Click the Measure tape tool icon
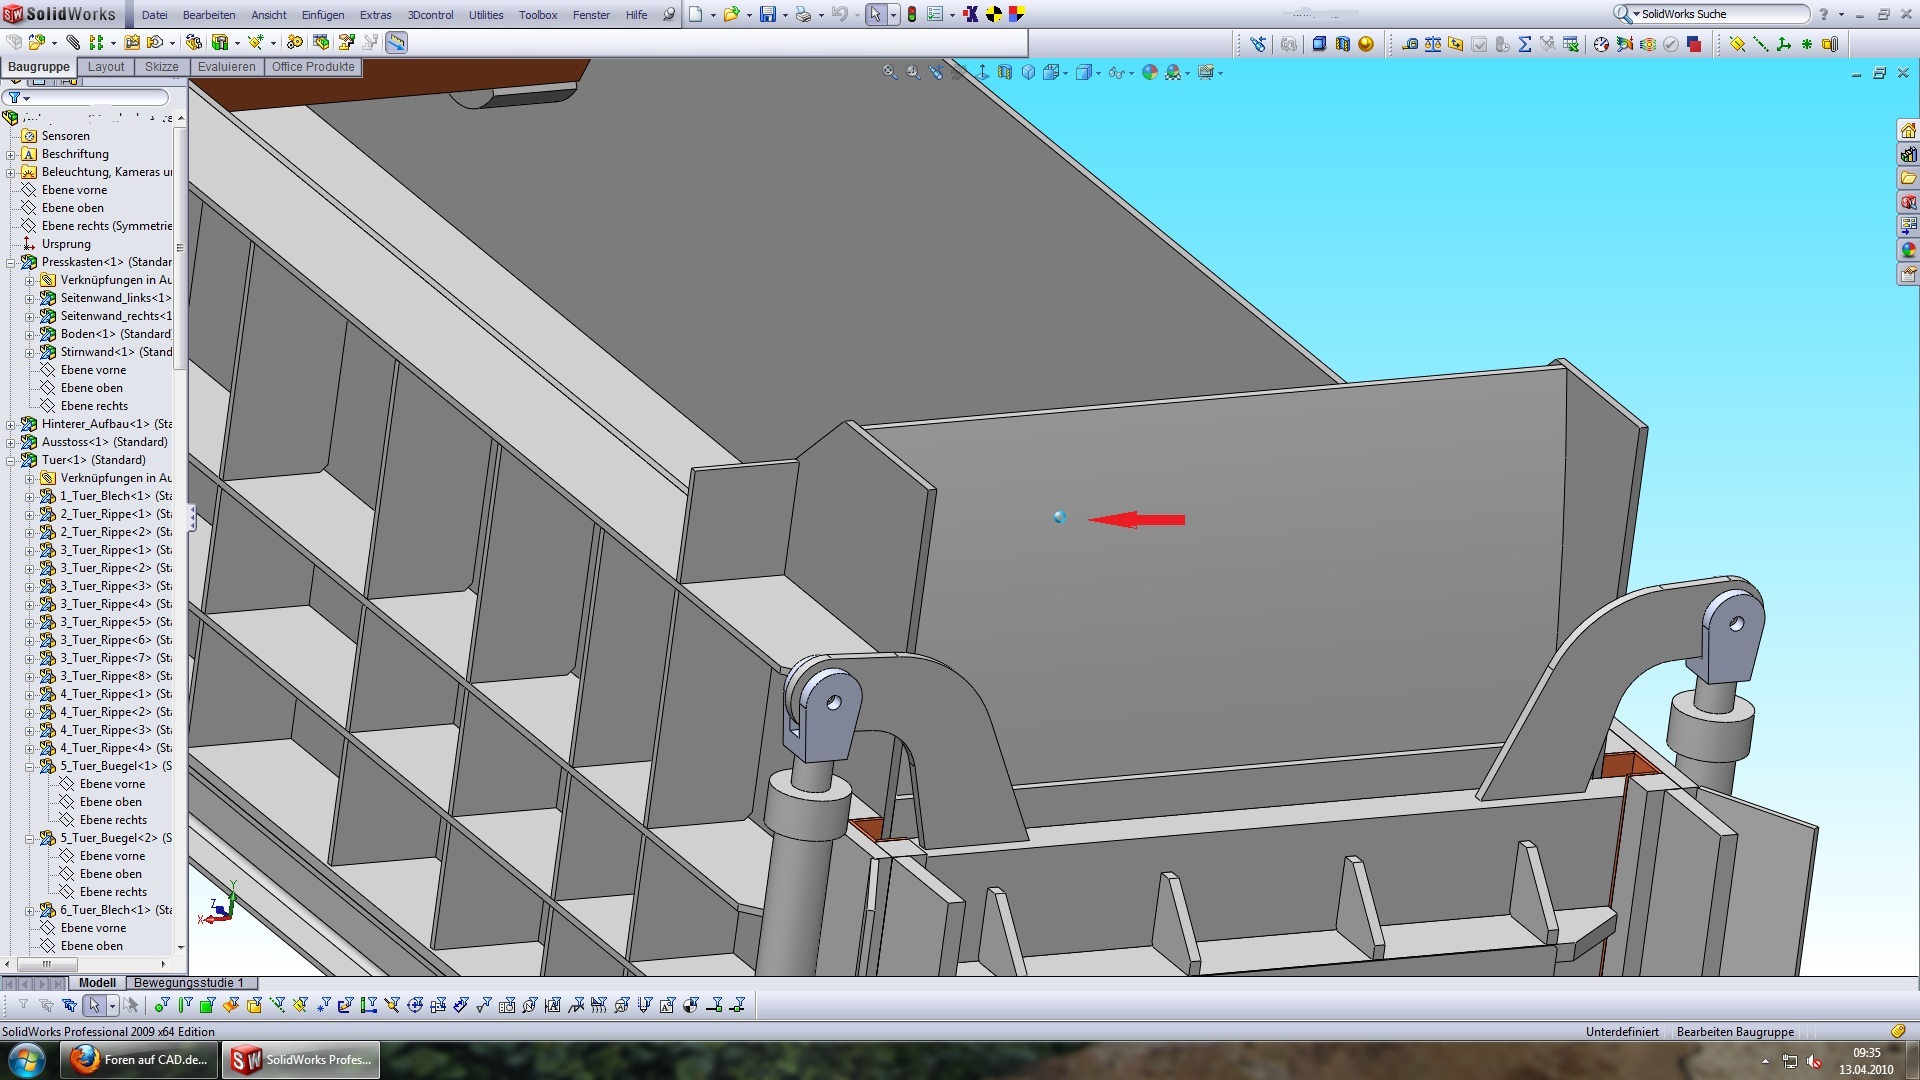1920x1080 pixels. (x=1409, y=44)
